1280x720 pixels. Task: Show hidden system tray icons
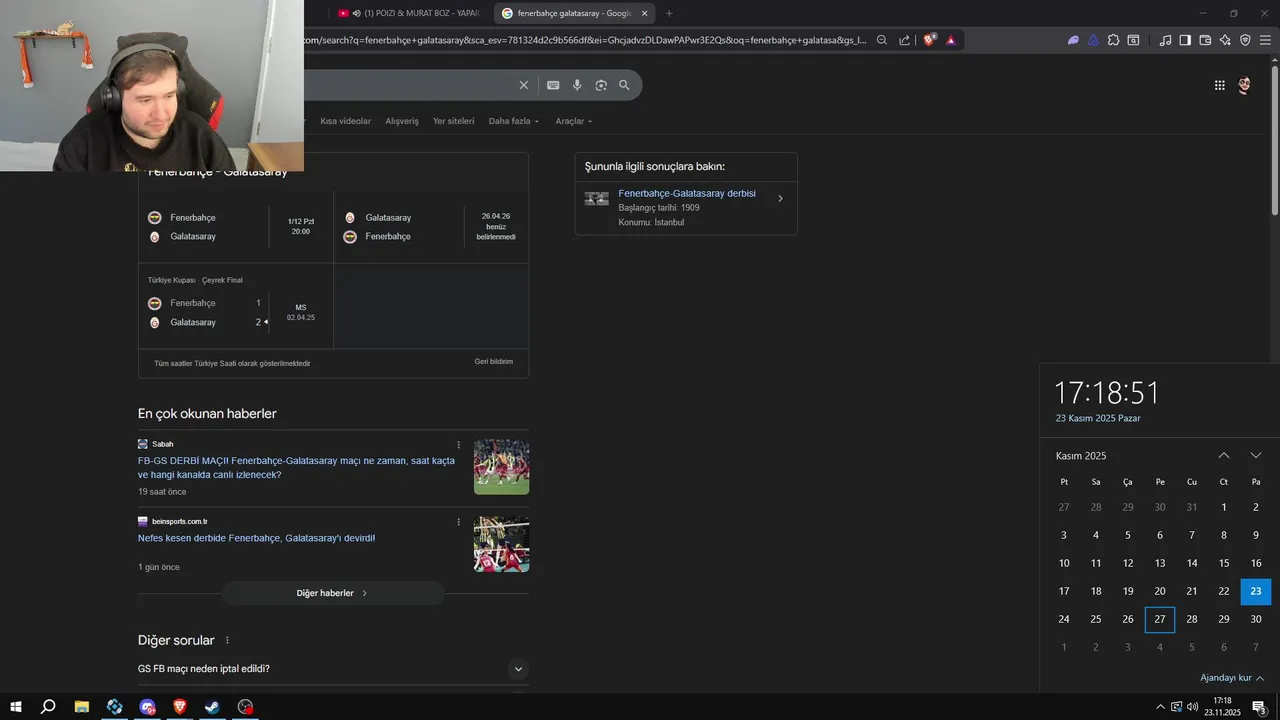click(x=1160, y=707)
